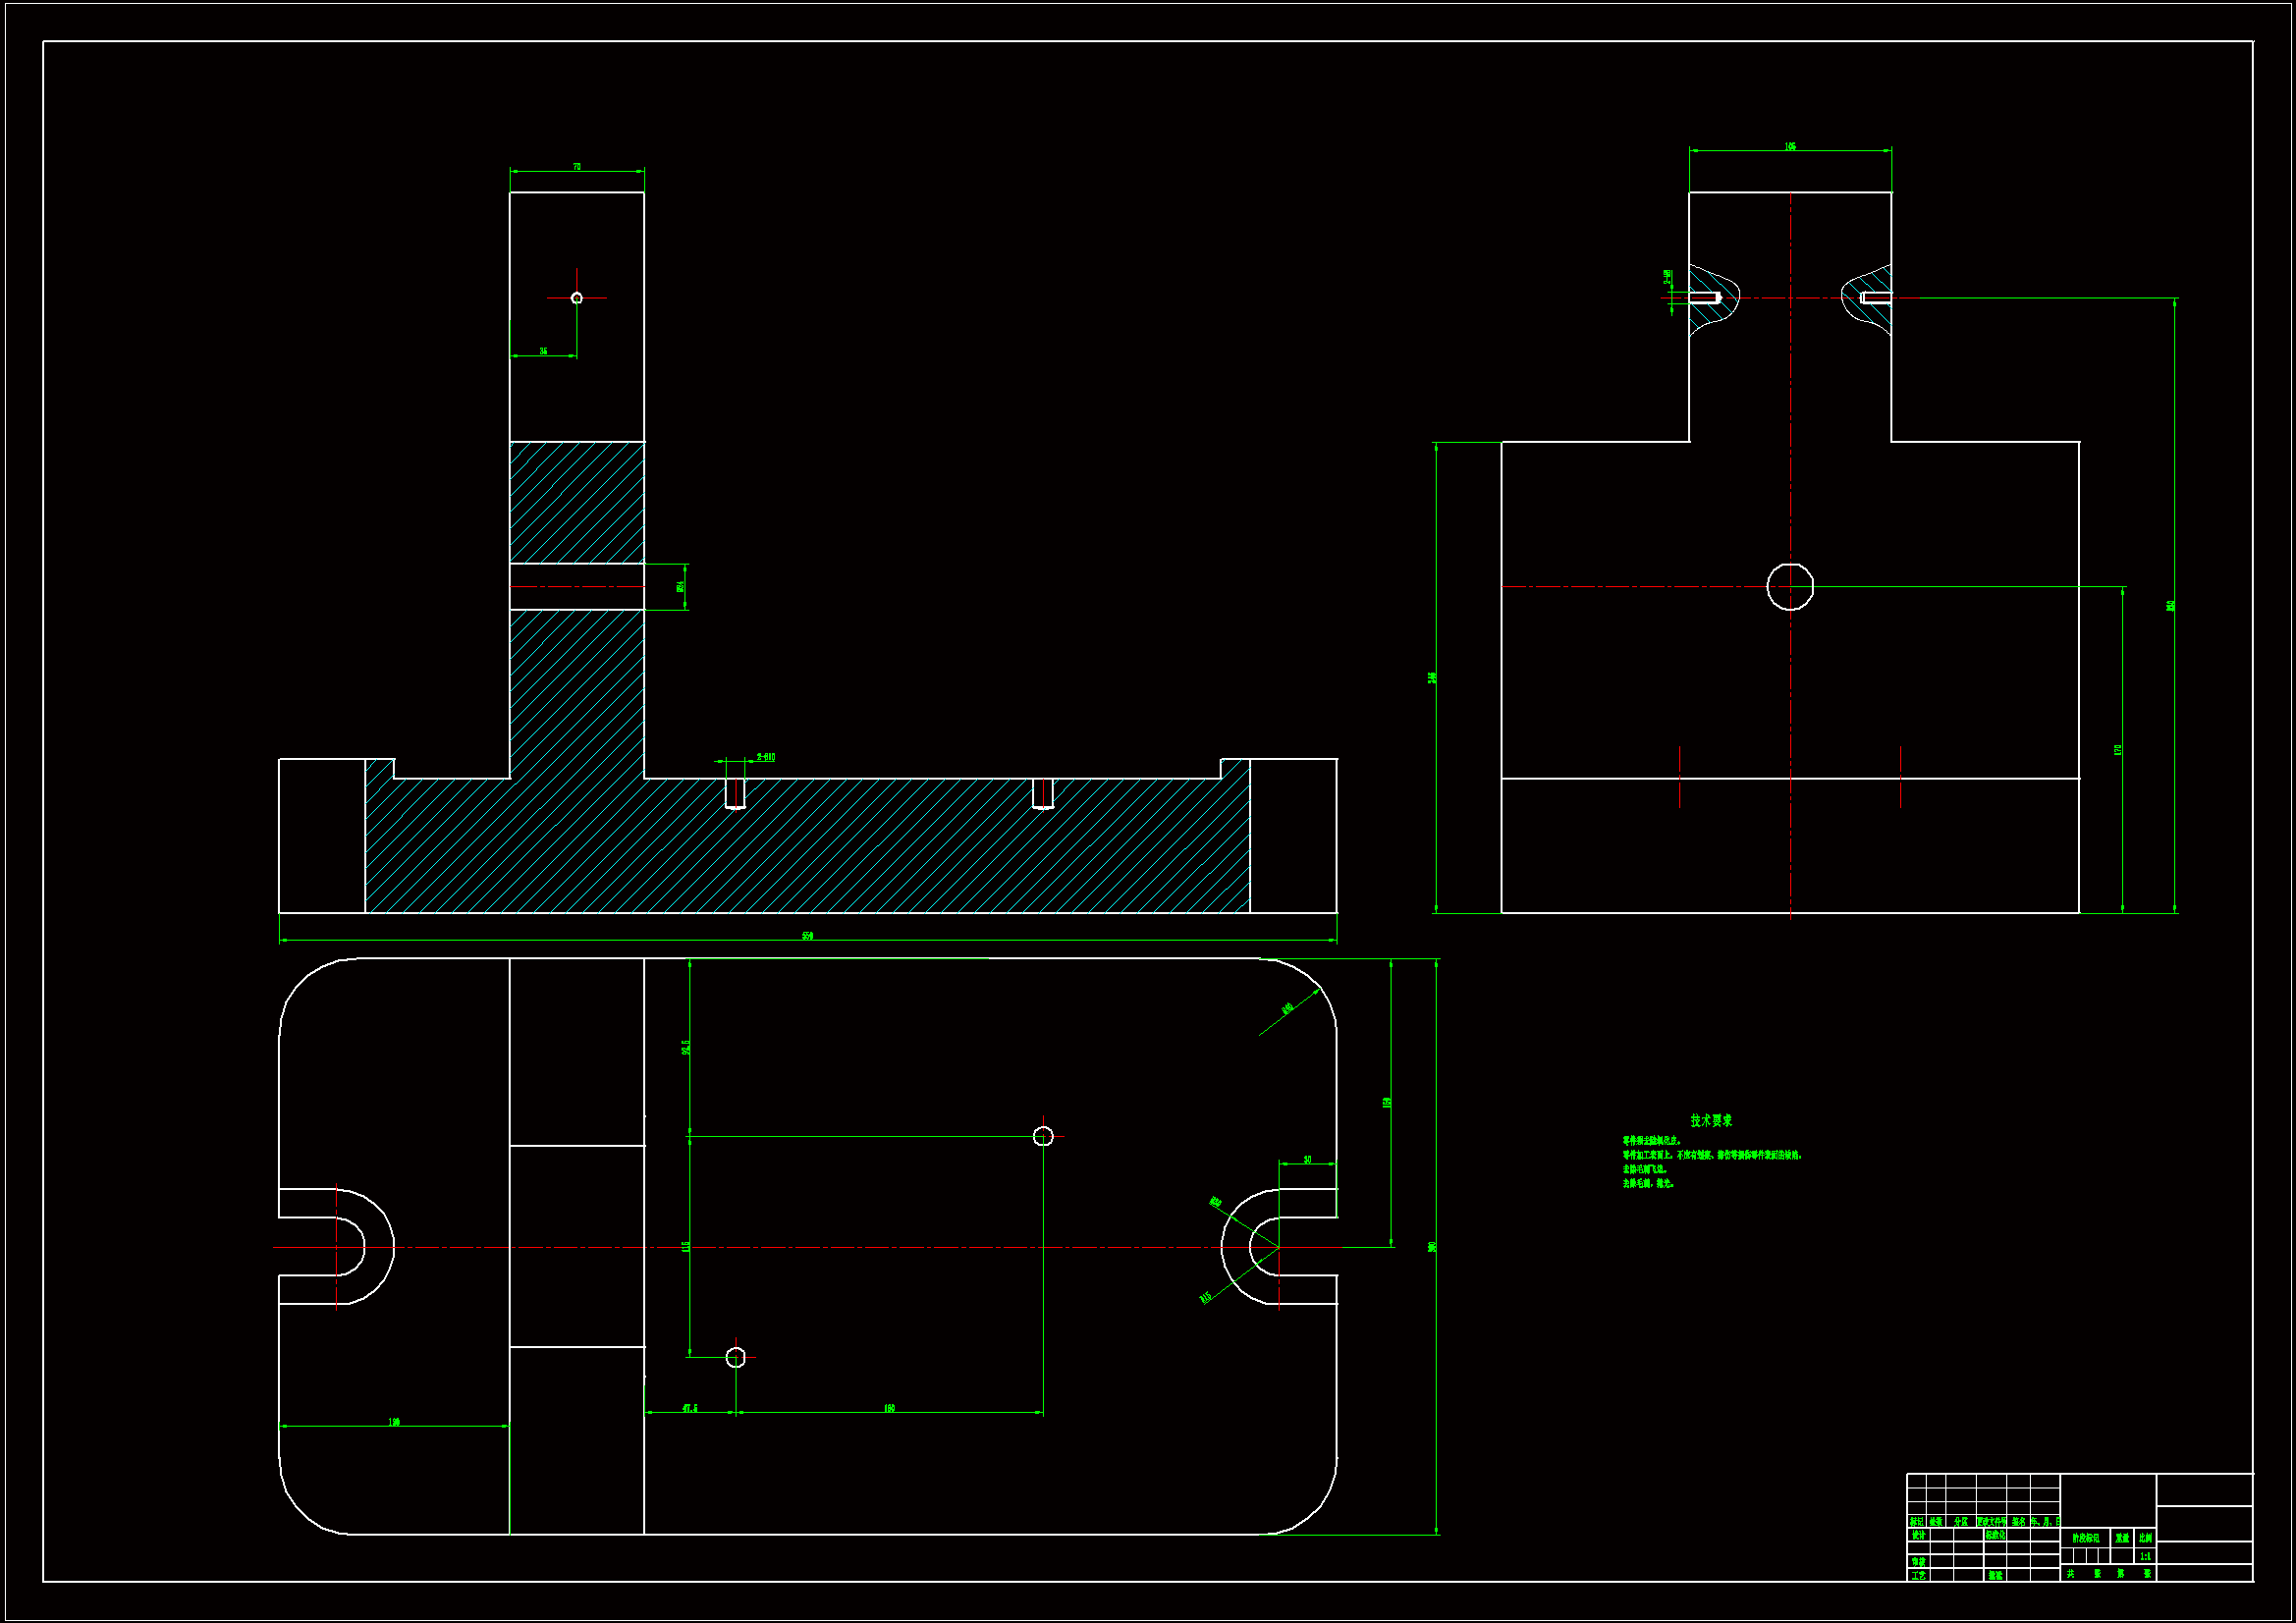Click the 2-Φ10 hole annotation
Viewport: 2296px width, 1623px height.
[x=766, y=757]
